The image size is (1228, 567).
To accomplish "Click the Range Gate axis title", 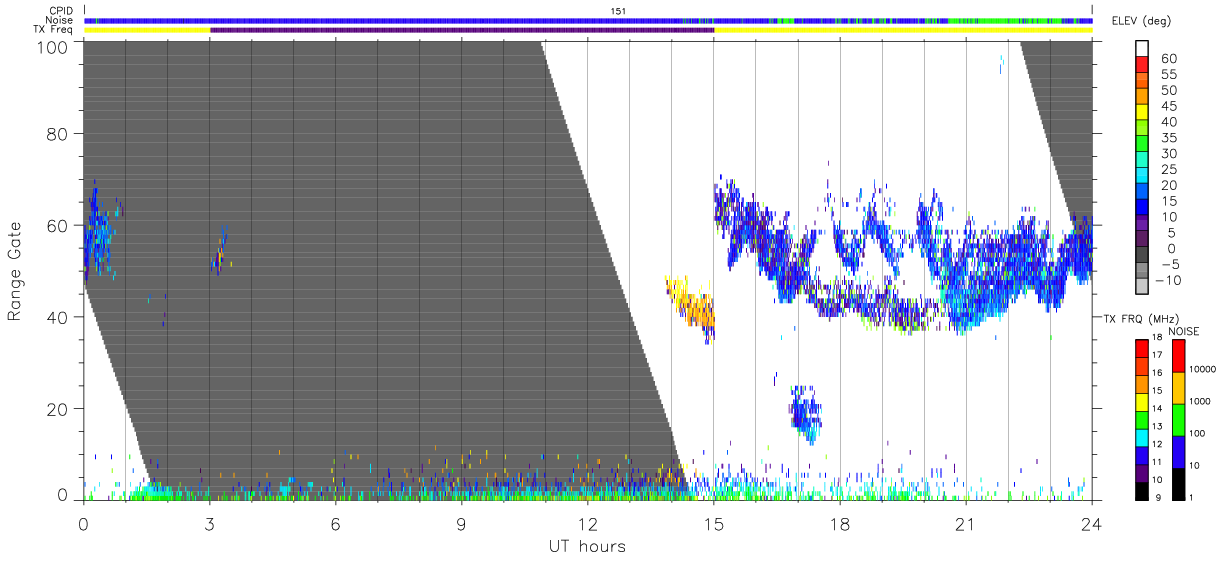I will coord(15,271).
